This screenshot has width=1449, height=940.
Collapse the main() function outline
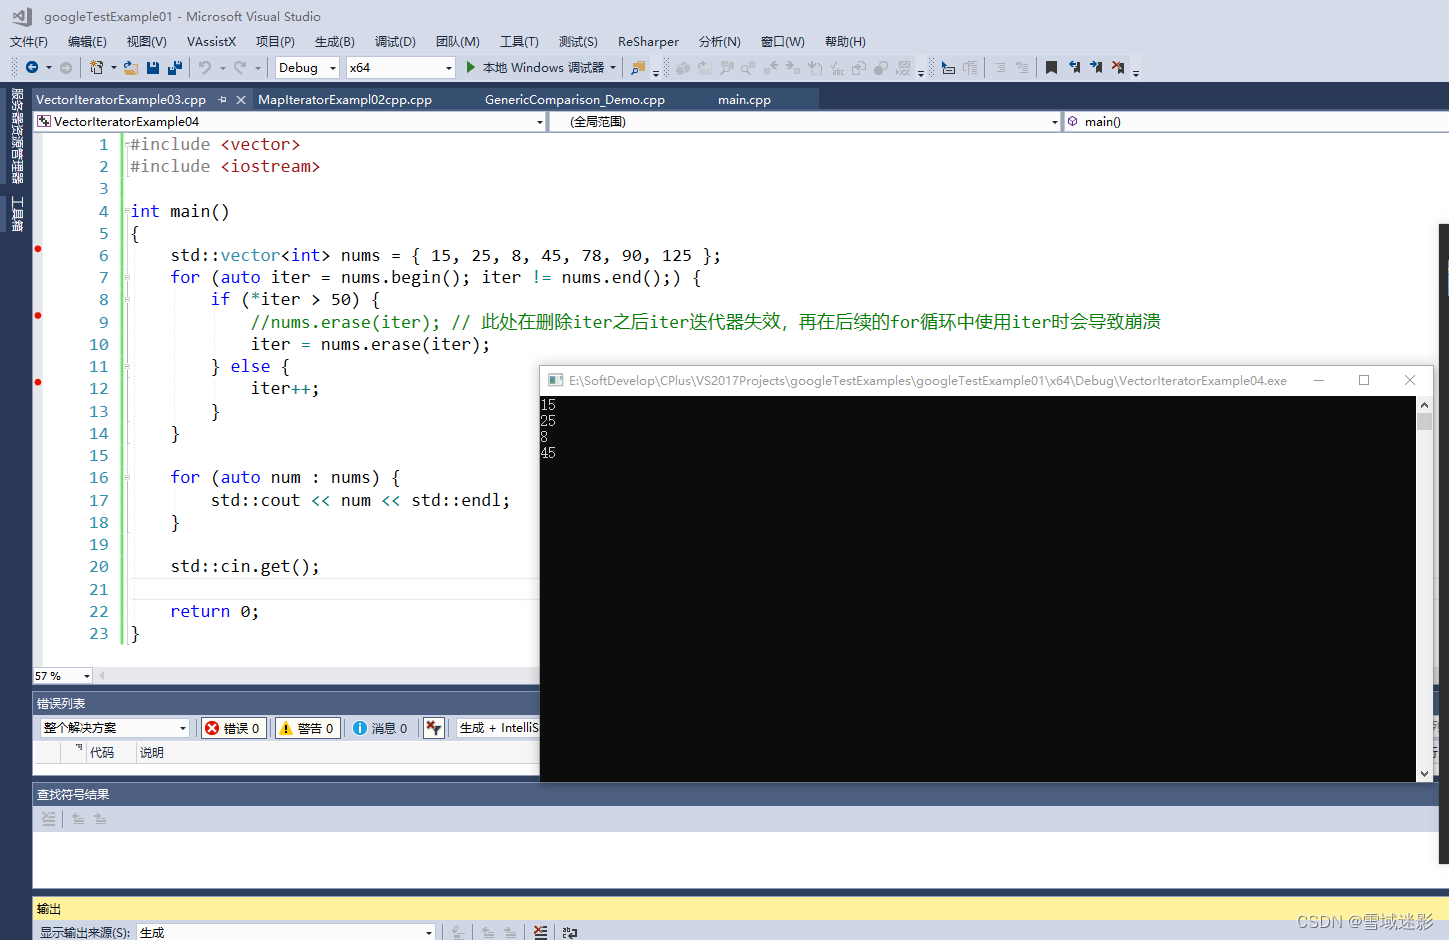pyautogui.click(x=127, y=211)
